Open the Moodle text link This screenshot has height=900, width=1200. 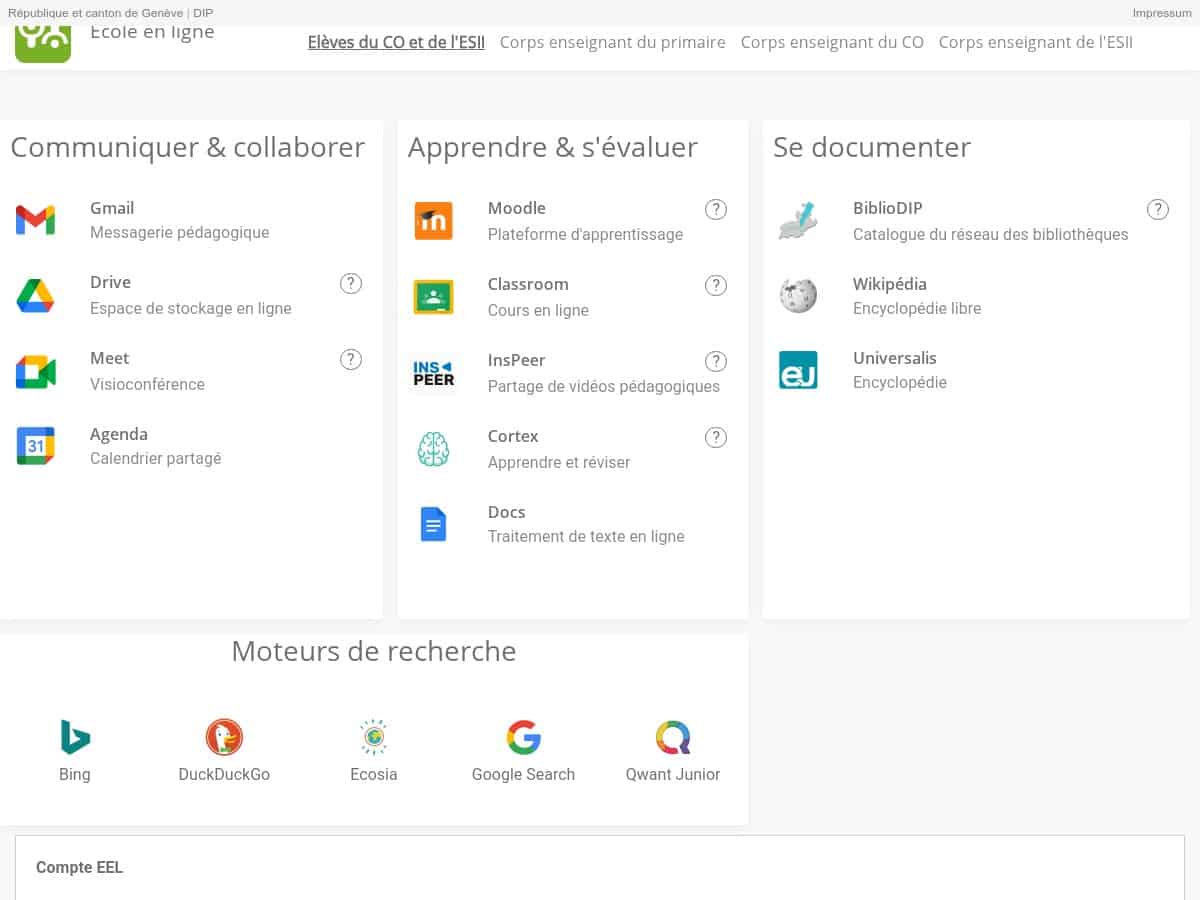click(517, 208)
